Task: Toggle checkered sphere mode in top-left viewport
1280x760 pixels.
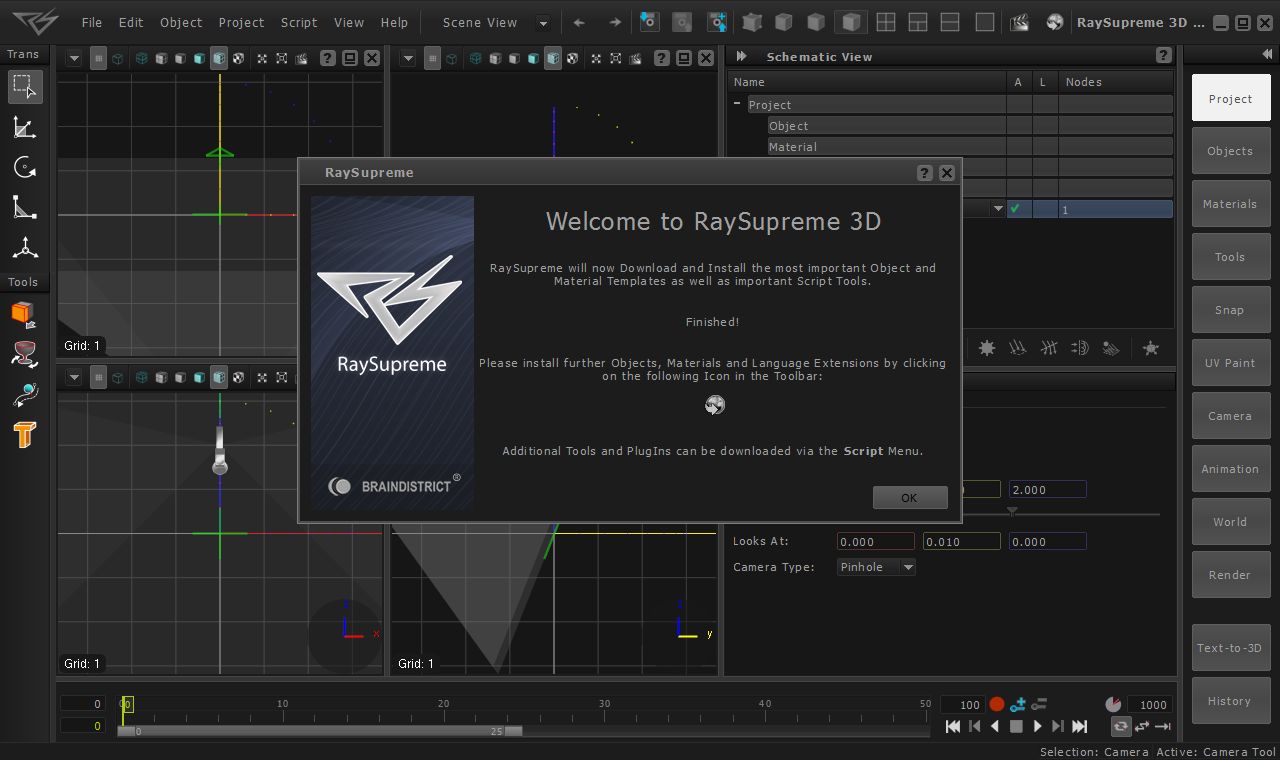Action: pyautogui.click(x=238, y=59)
